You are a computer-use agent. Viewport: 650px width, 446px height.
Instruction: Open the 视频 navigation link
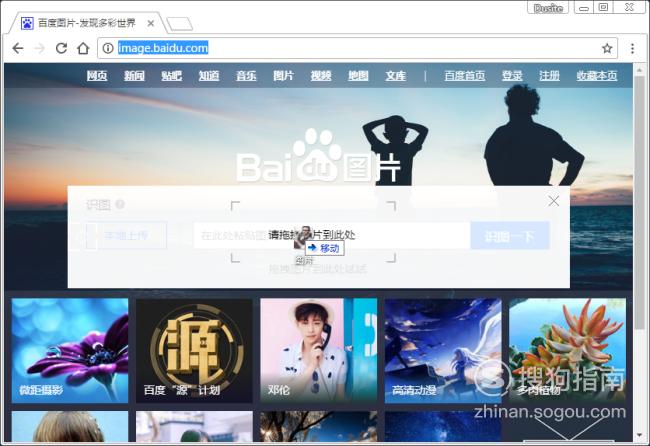321,75
